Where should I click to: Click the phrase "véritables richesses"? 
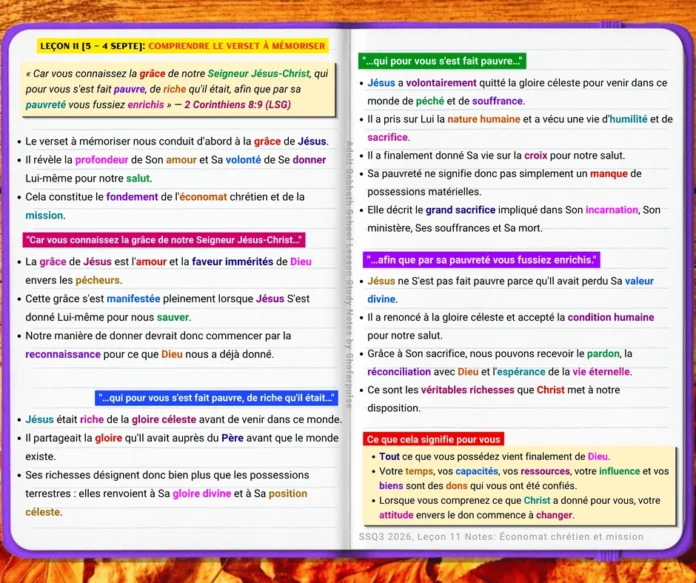pyautogui.click(x=467, y=390)
